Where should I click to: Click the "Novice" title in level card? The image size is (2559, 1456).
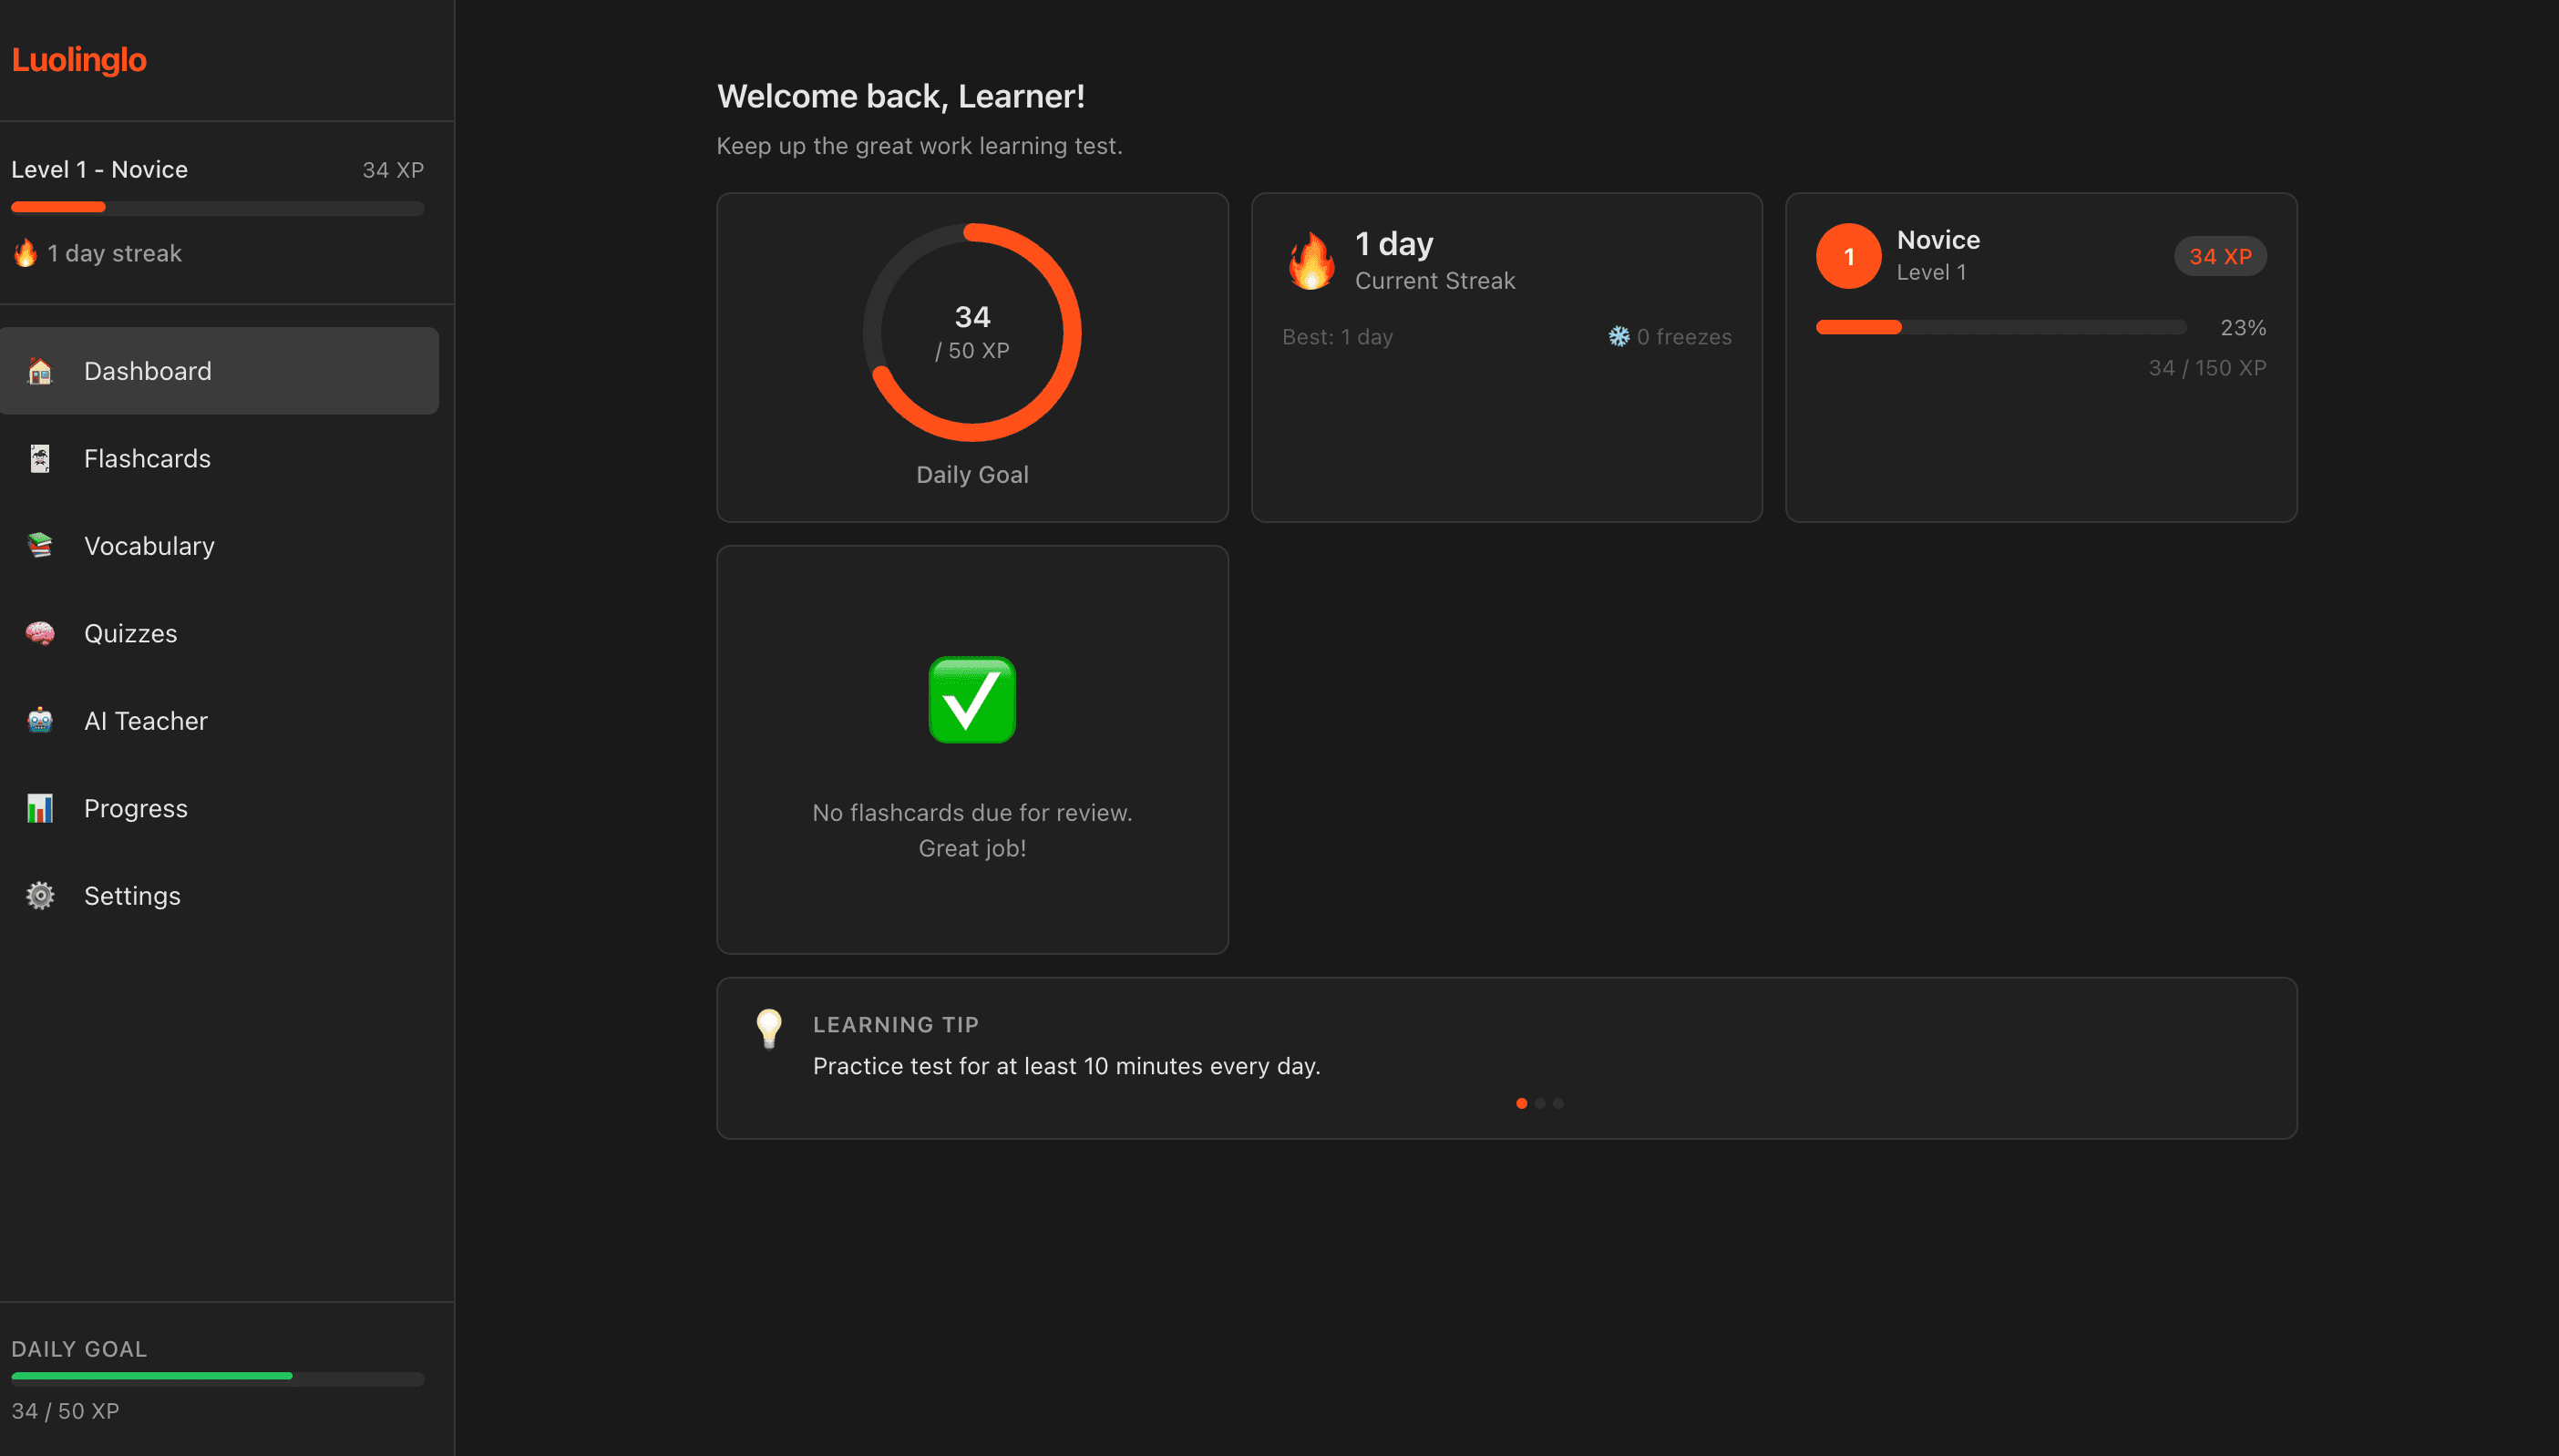(1938, 240)
